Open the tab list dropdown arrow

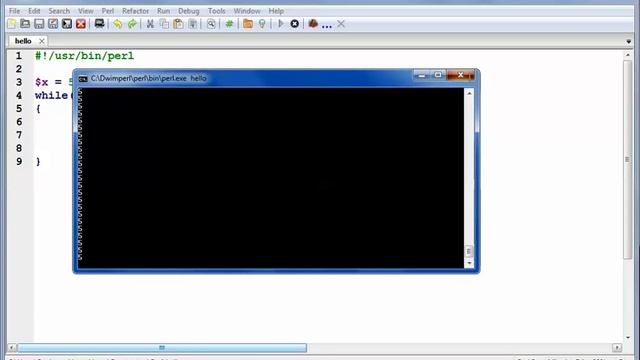pos(628,42)
